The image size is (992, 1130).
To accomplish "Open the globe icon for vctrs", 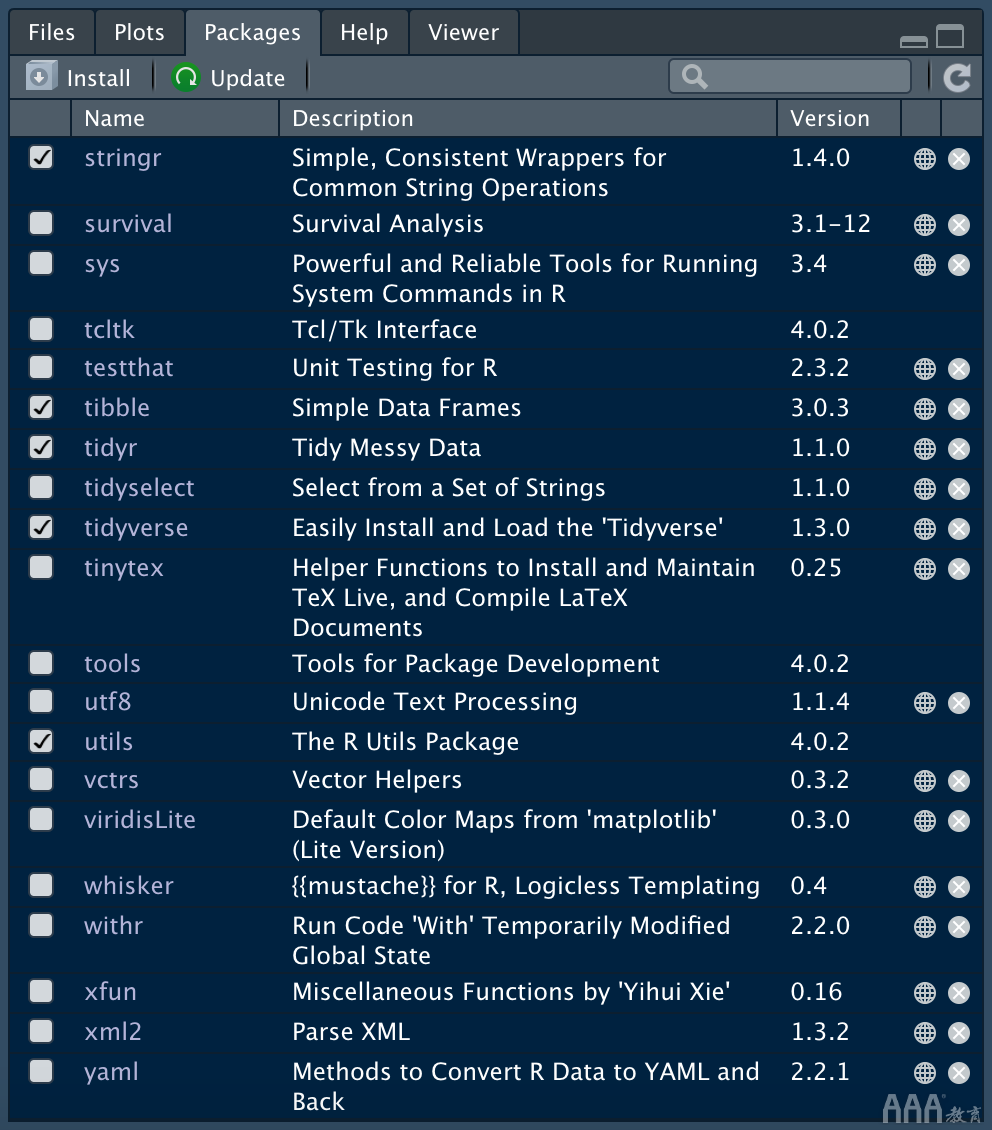I will click(924, 780).
